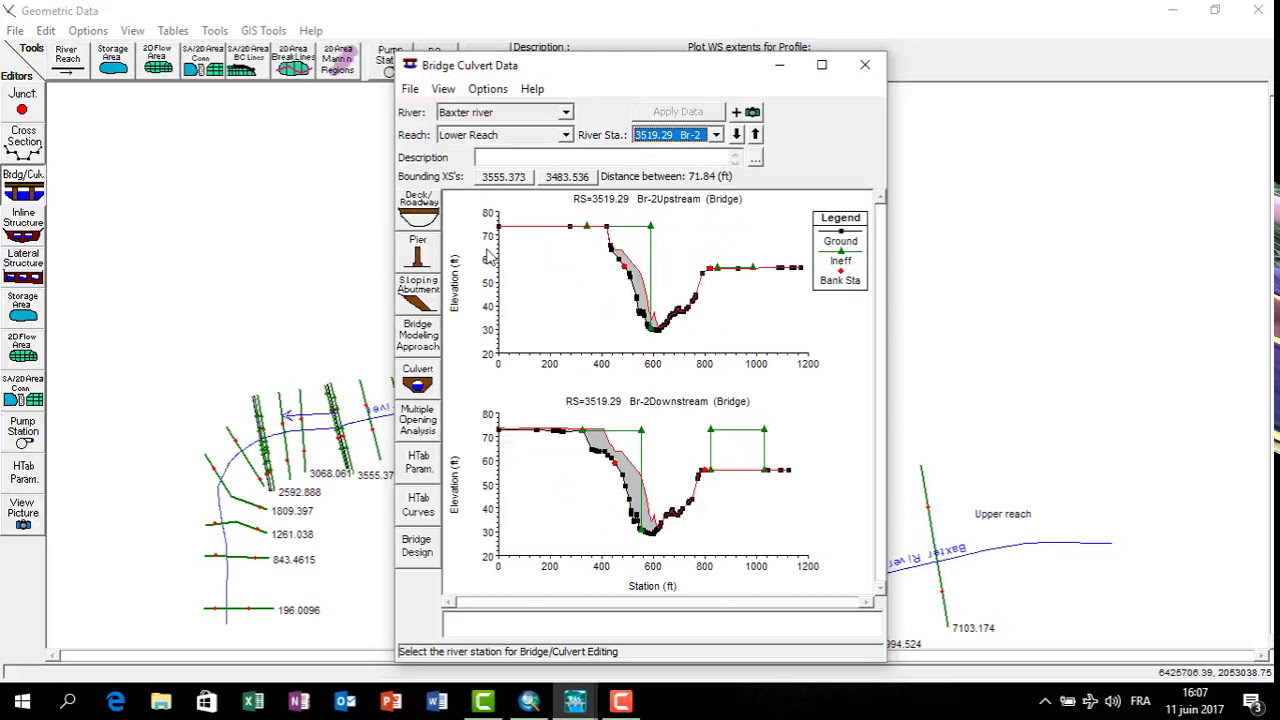Viewport: 1280px width, 720px height.
Task: Open Edit menu in Geometric Data window
Action: pos(46,31)
